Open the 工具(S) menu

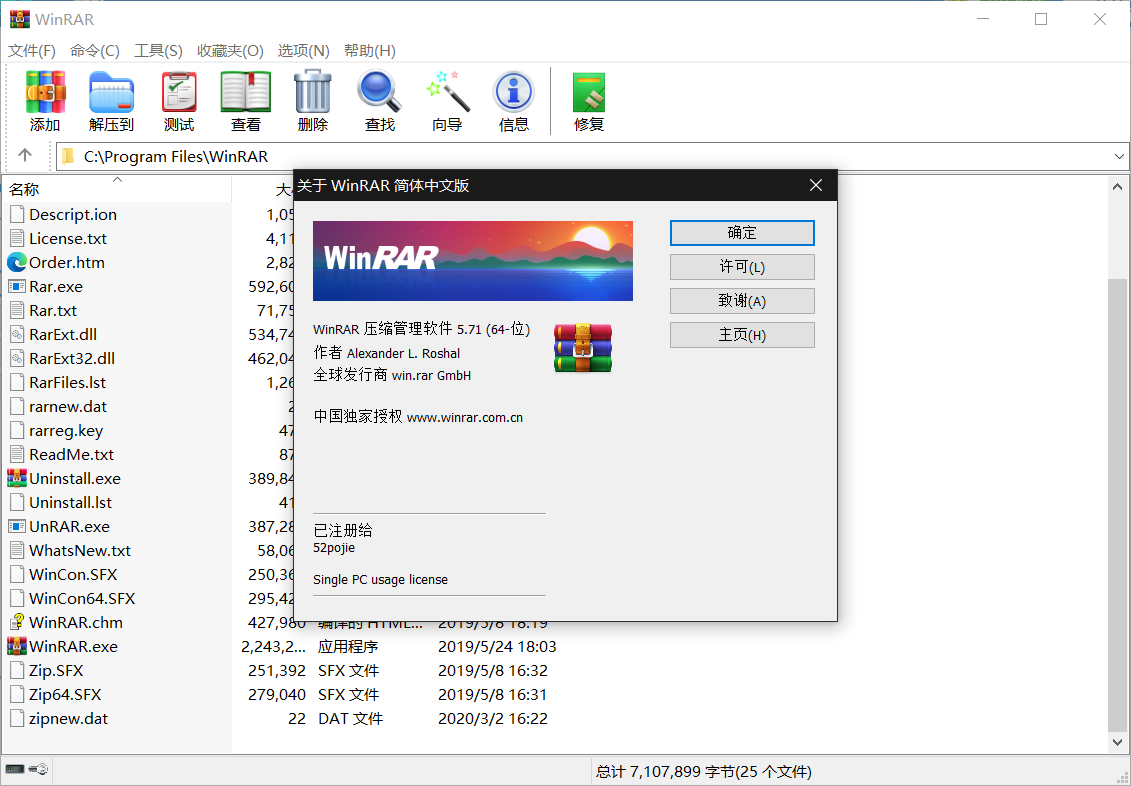click(158, 50)
